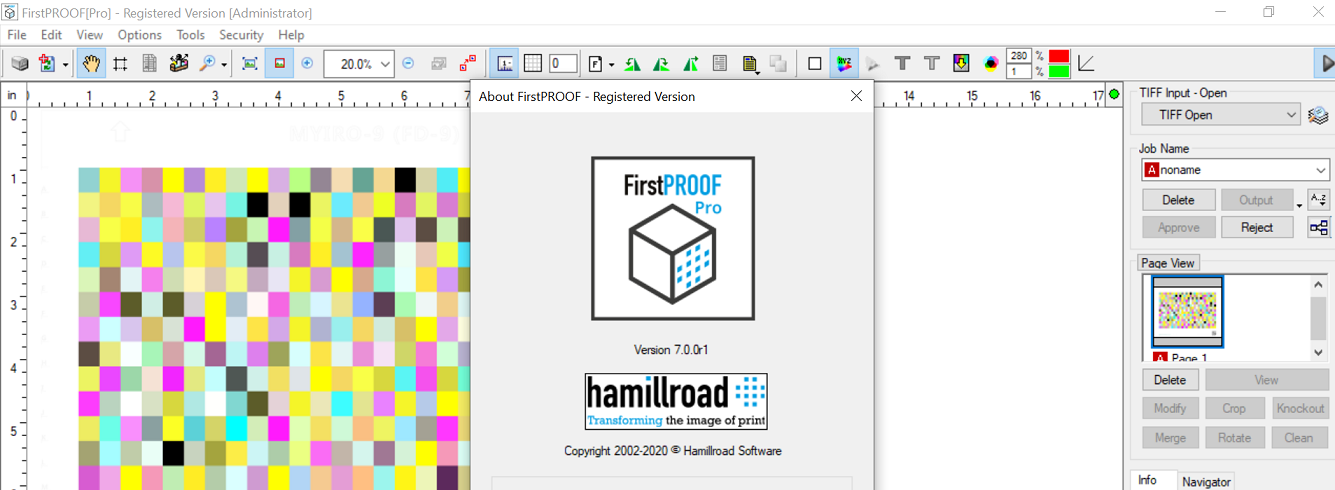Select the magnifier zoom tool
1335x490 pixels.
coord(207,63)
